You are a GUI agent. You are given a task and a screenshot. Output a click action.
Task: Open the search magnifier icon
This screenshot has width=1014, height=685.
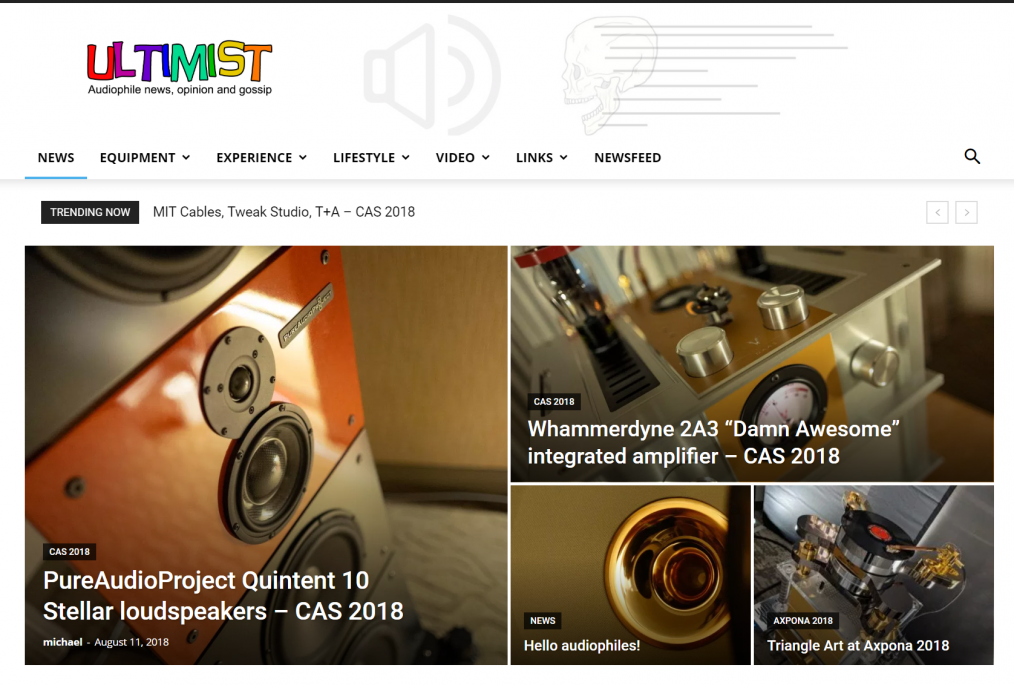[972, 157]
